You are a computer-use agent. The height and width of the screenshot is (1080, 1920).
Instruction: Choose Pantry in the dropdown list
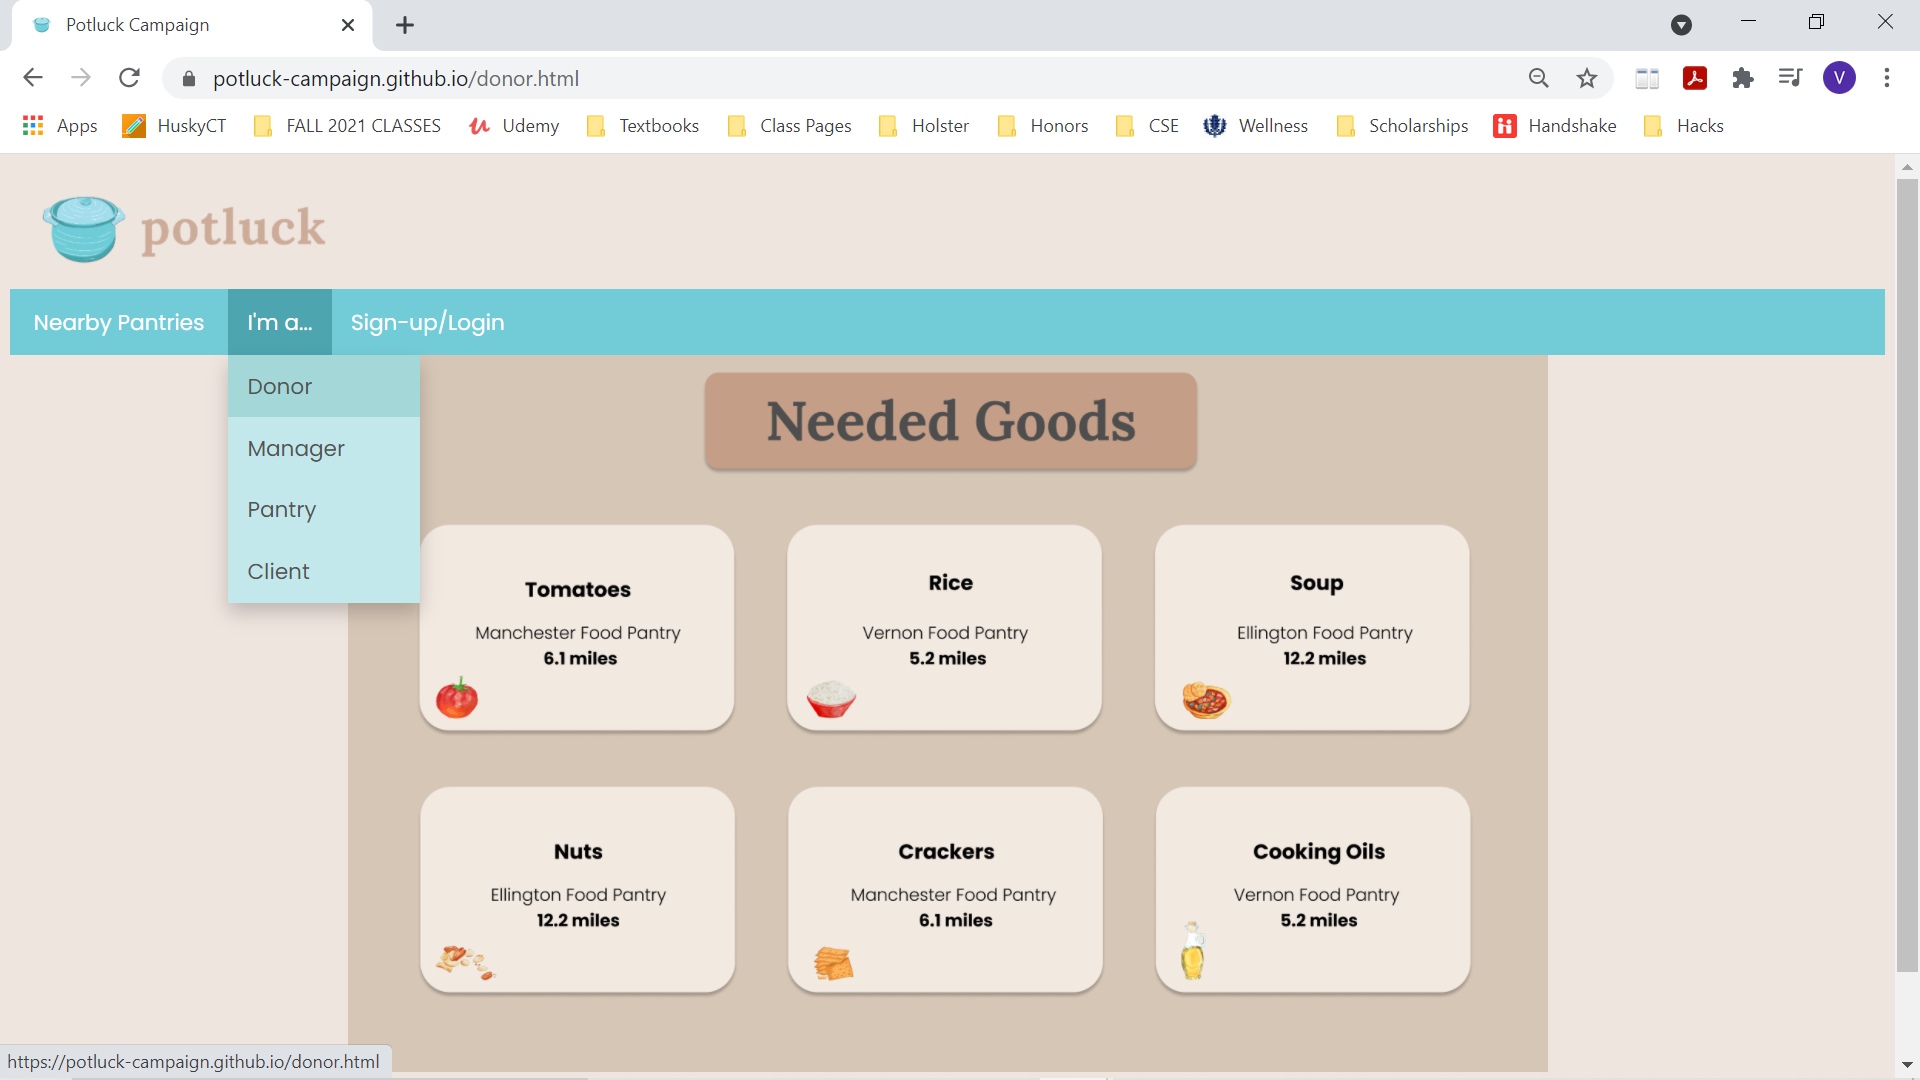coord(282,510)
